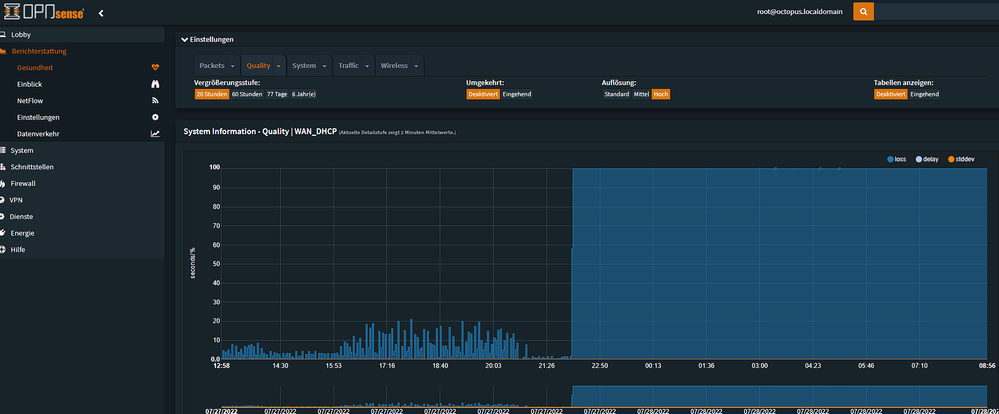Select 20 Stunden zoom level
The image size is (999, 414).
coord(212,94)
